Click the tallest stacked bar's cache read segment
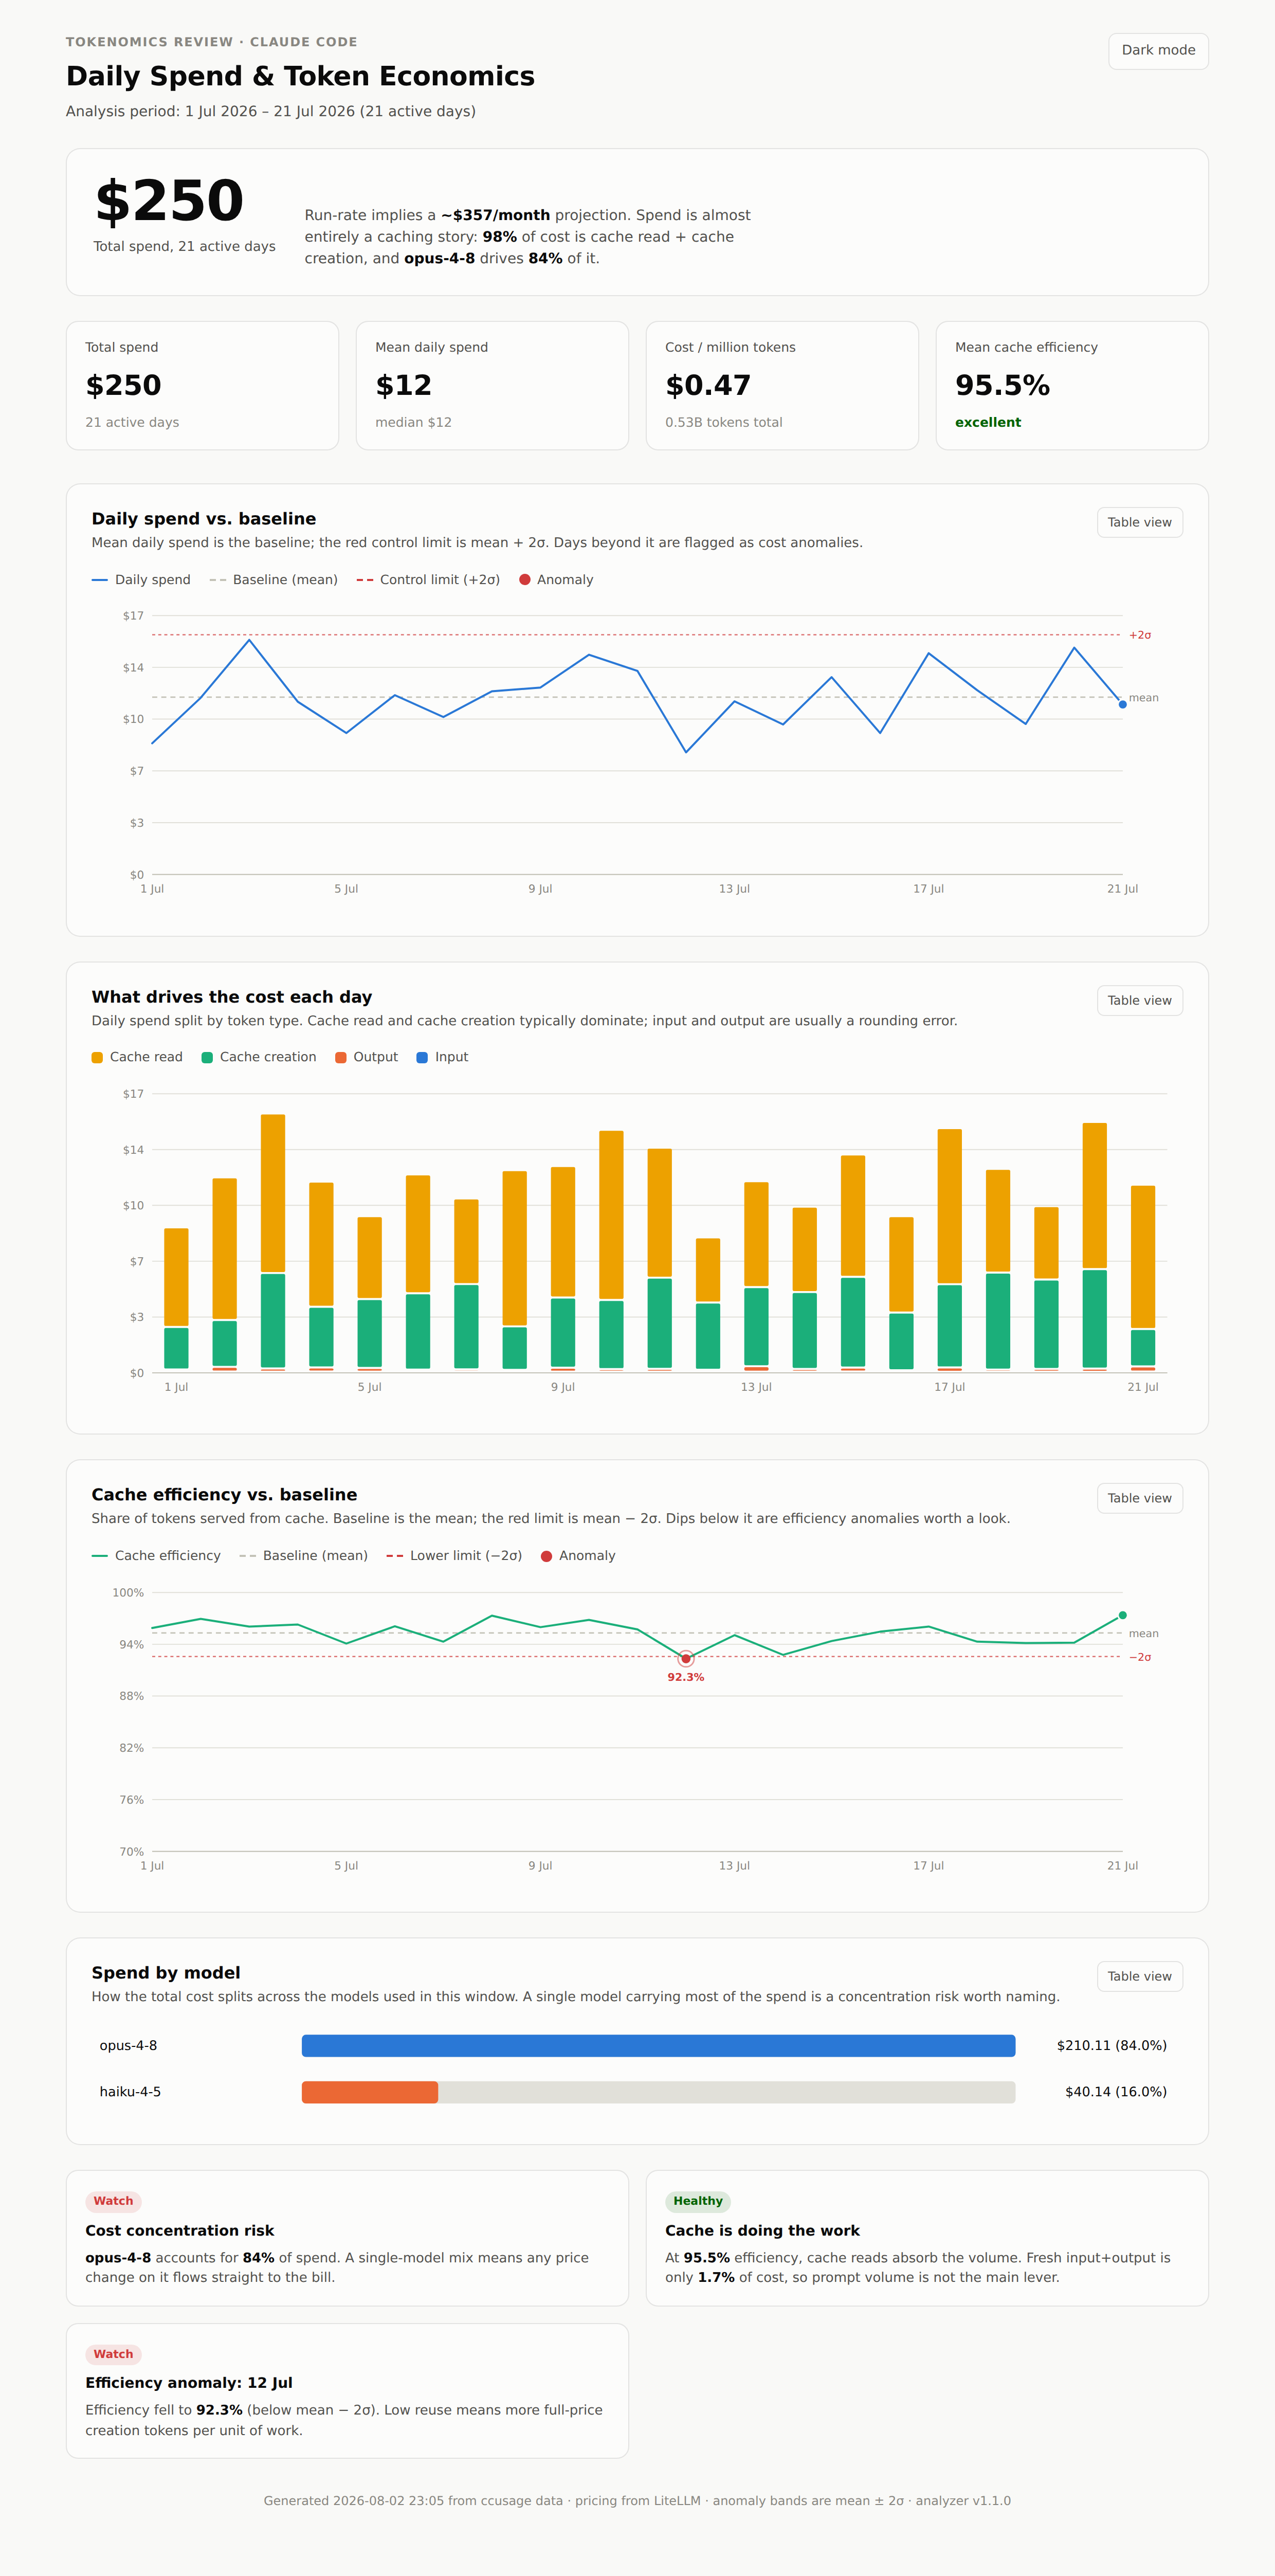Image resolution: width=1275 pixels, height=2576 pixels. 273,1193
